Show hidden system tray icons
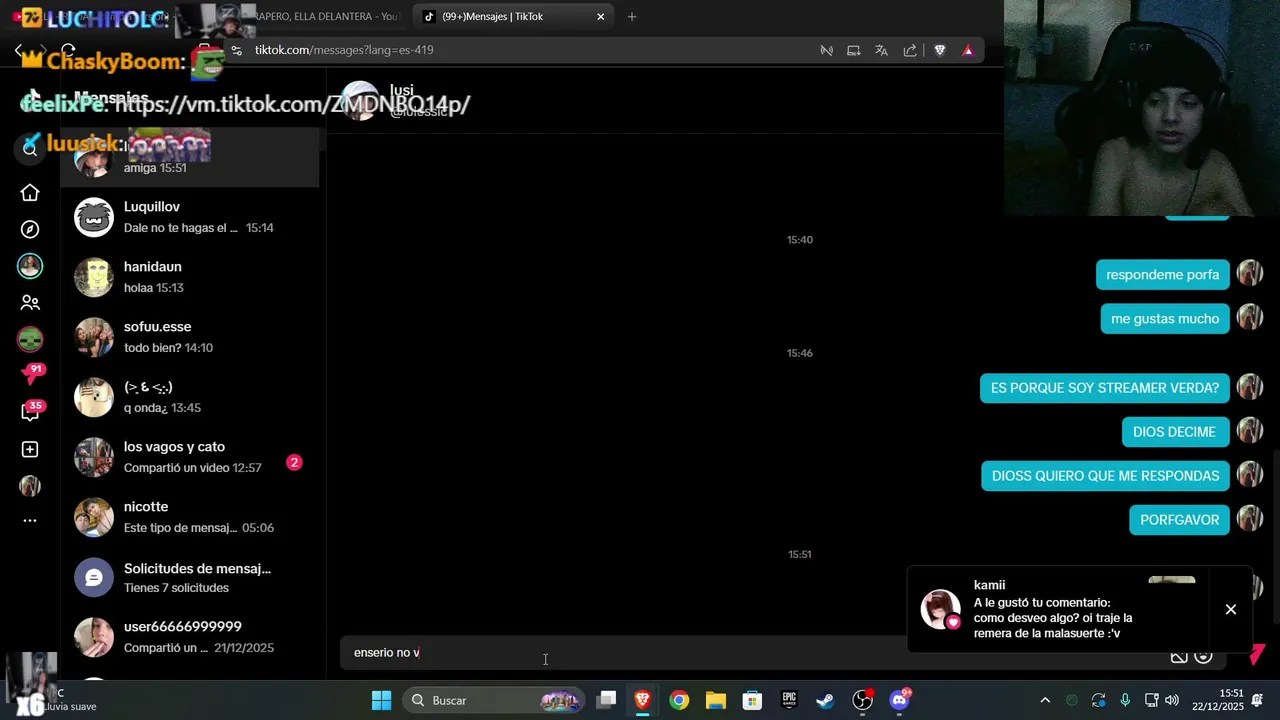Screen dimensions: 1280x720 (1045, 700)
